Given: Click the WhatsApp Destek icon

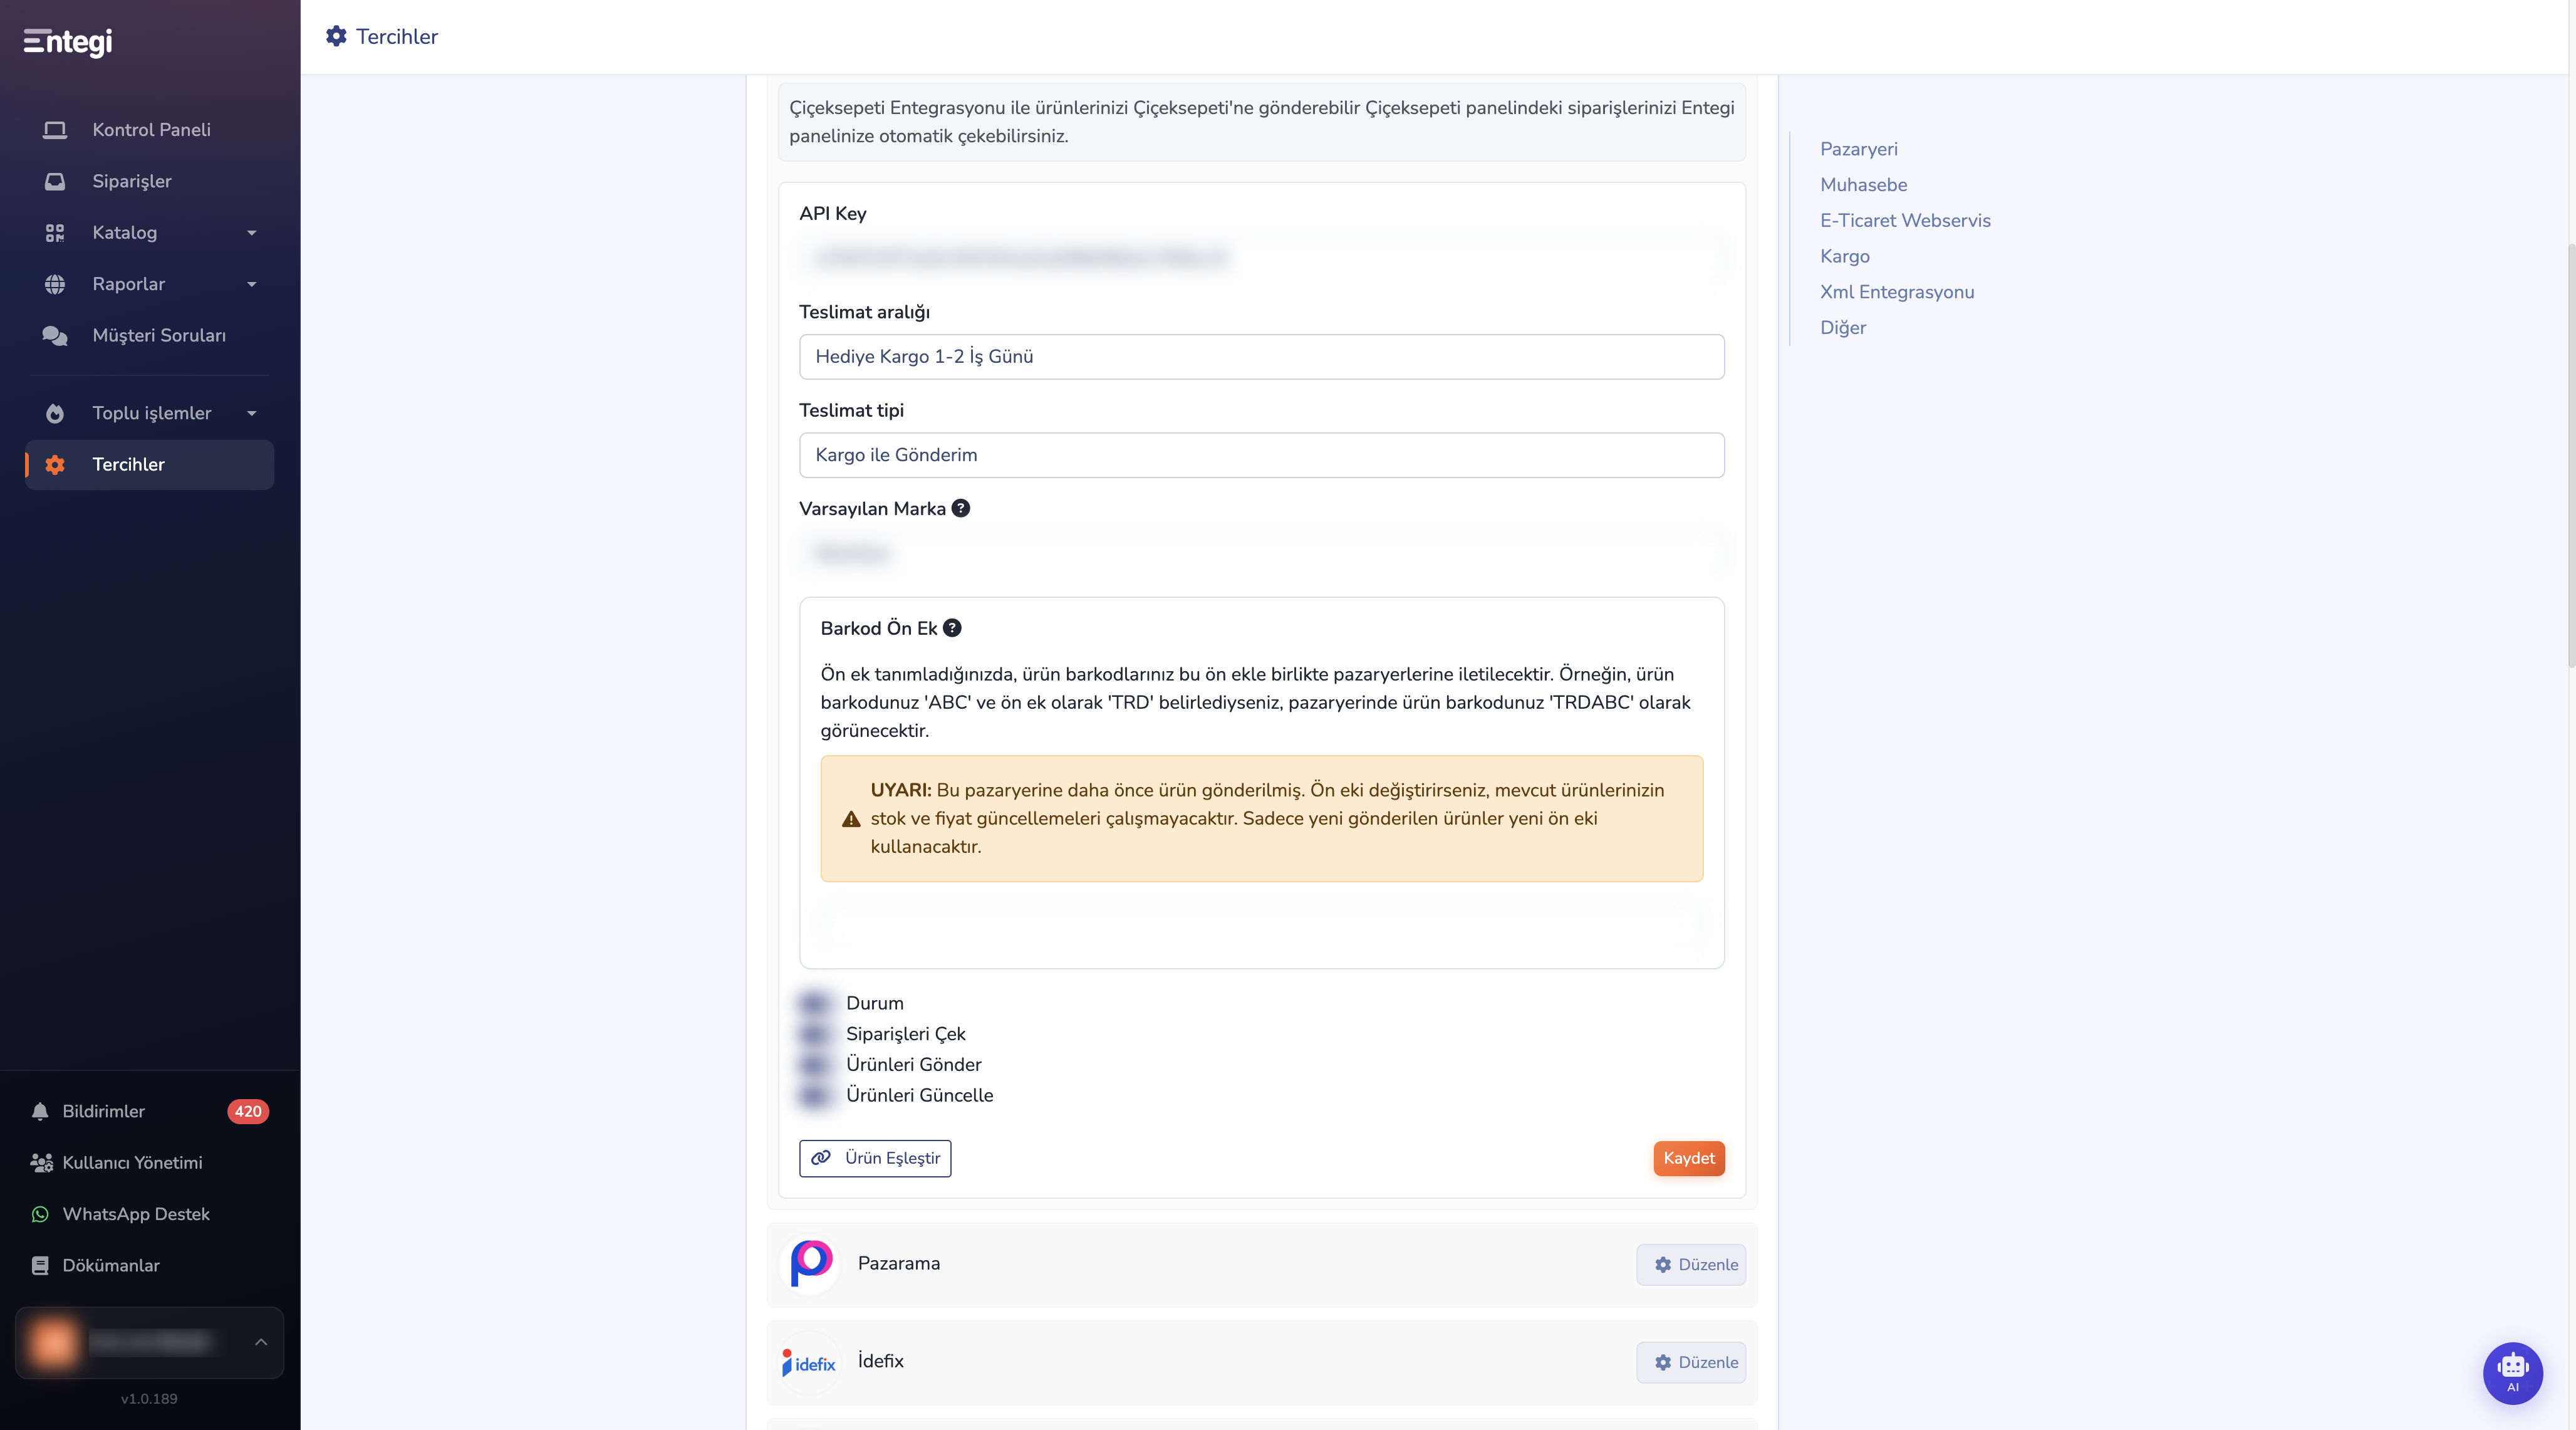Looking at the screenshot, I should click(x=40, y=1214).
